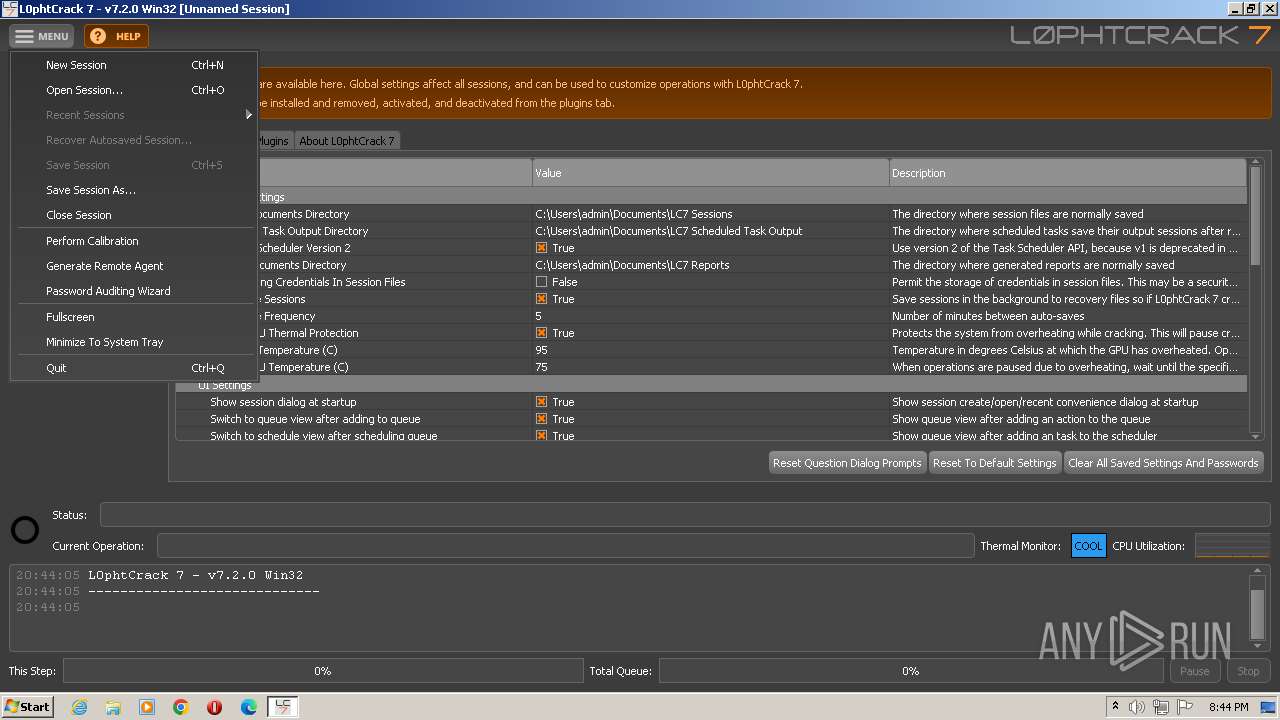The height and width of the screenshot is (720, 1280).
Task: Click the This Step progress bar
Action: pos(323,671)
